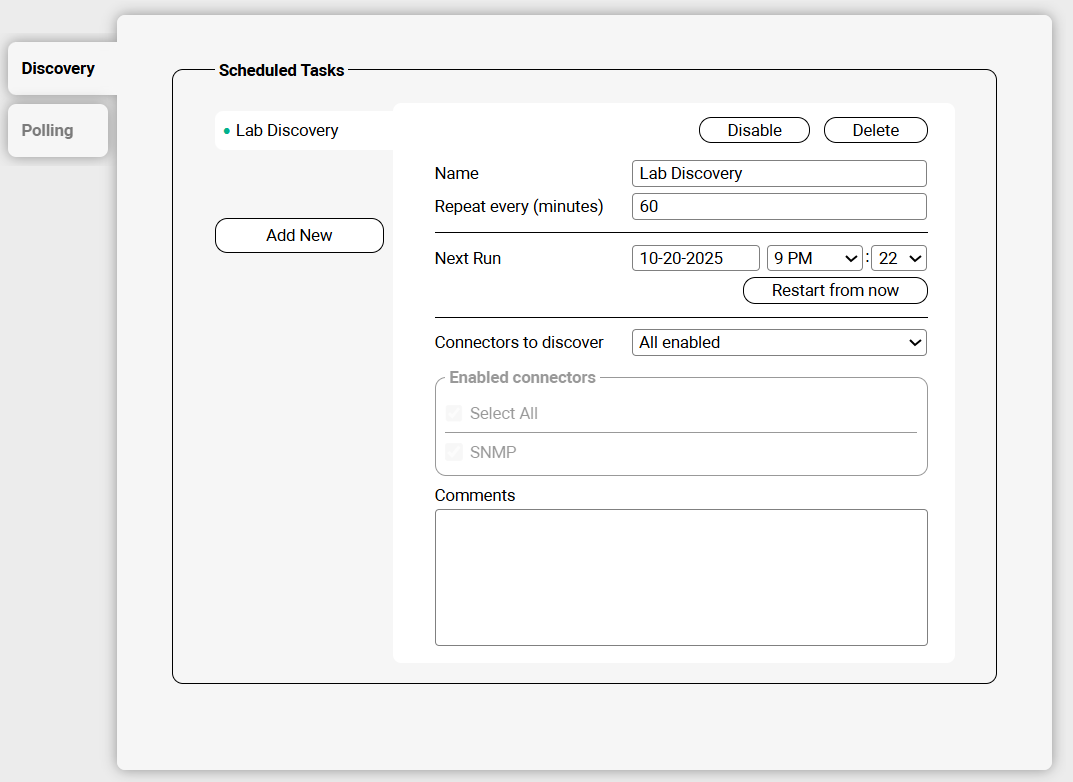Viewport: 1073px width, 782px height.
Task: Click the Next Run label text
Action: (468, 259)
